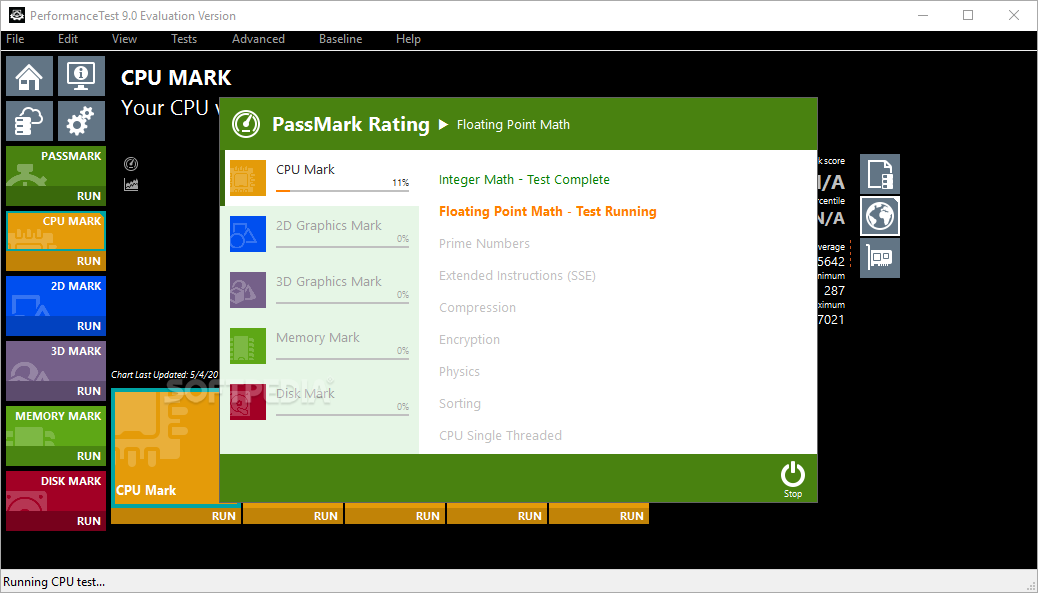Click the Disk Mark progress bar in dialog

pos(342,414)
